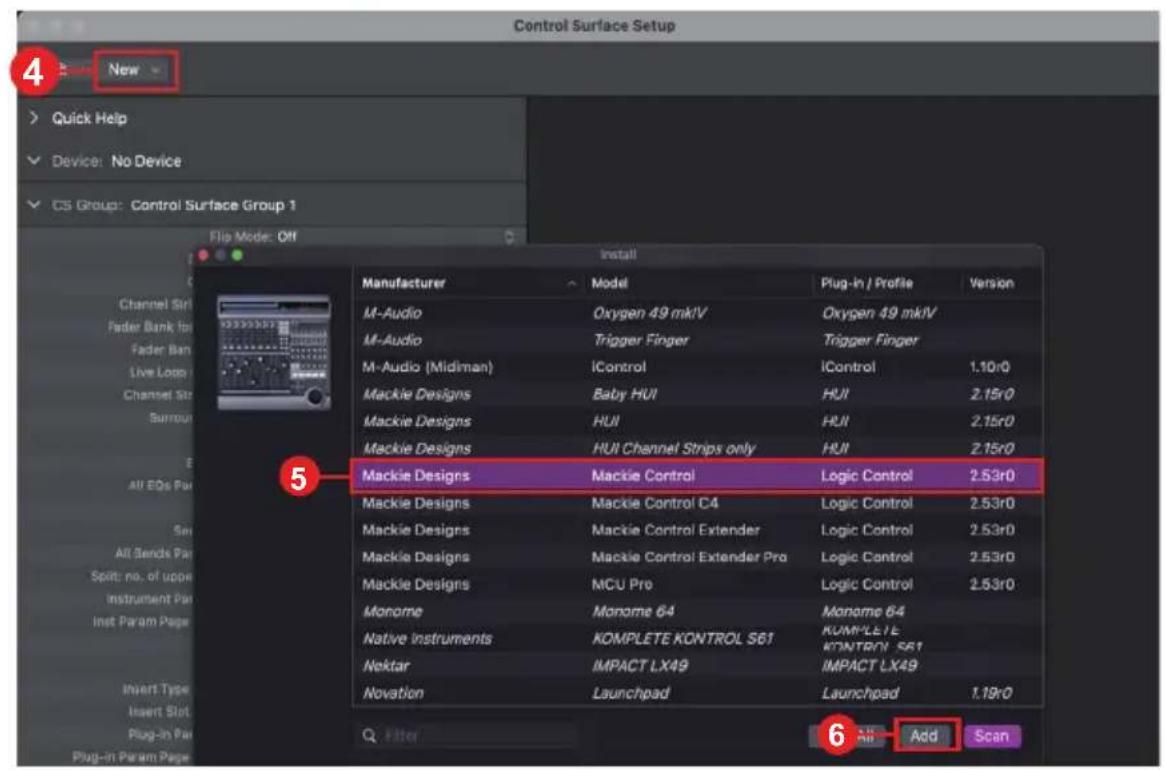Select the Native Instruments manufacturer cell
The width and height of the screenshot is (1165, 770).
(427, 638)
